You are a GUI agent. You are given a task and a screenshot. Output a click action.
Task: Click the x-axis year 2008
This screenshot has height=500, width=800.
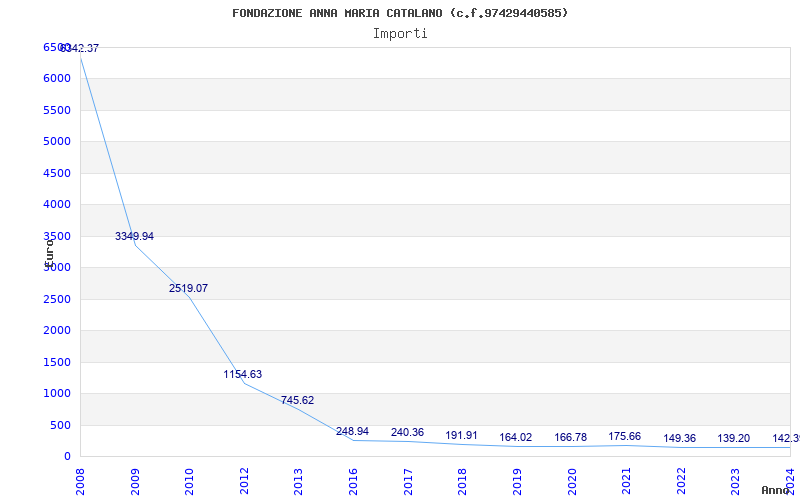tap(81, 482)
